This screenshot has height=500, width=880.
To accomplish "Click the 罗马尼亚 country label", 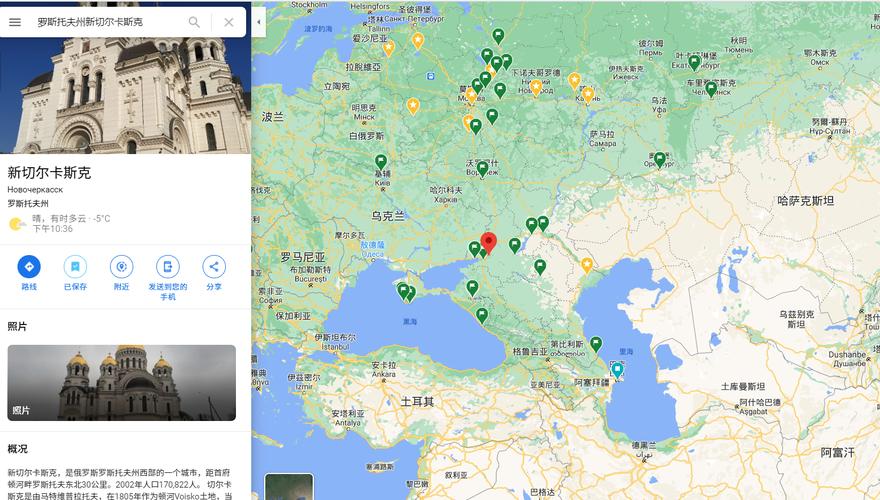I will click(x=303, y=258).
